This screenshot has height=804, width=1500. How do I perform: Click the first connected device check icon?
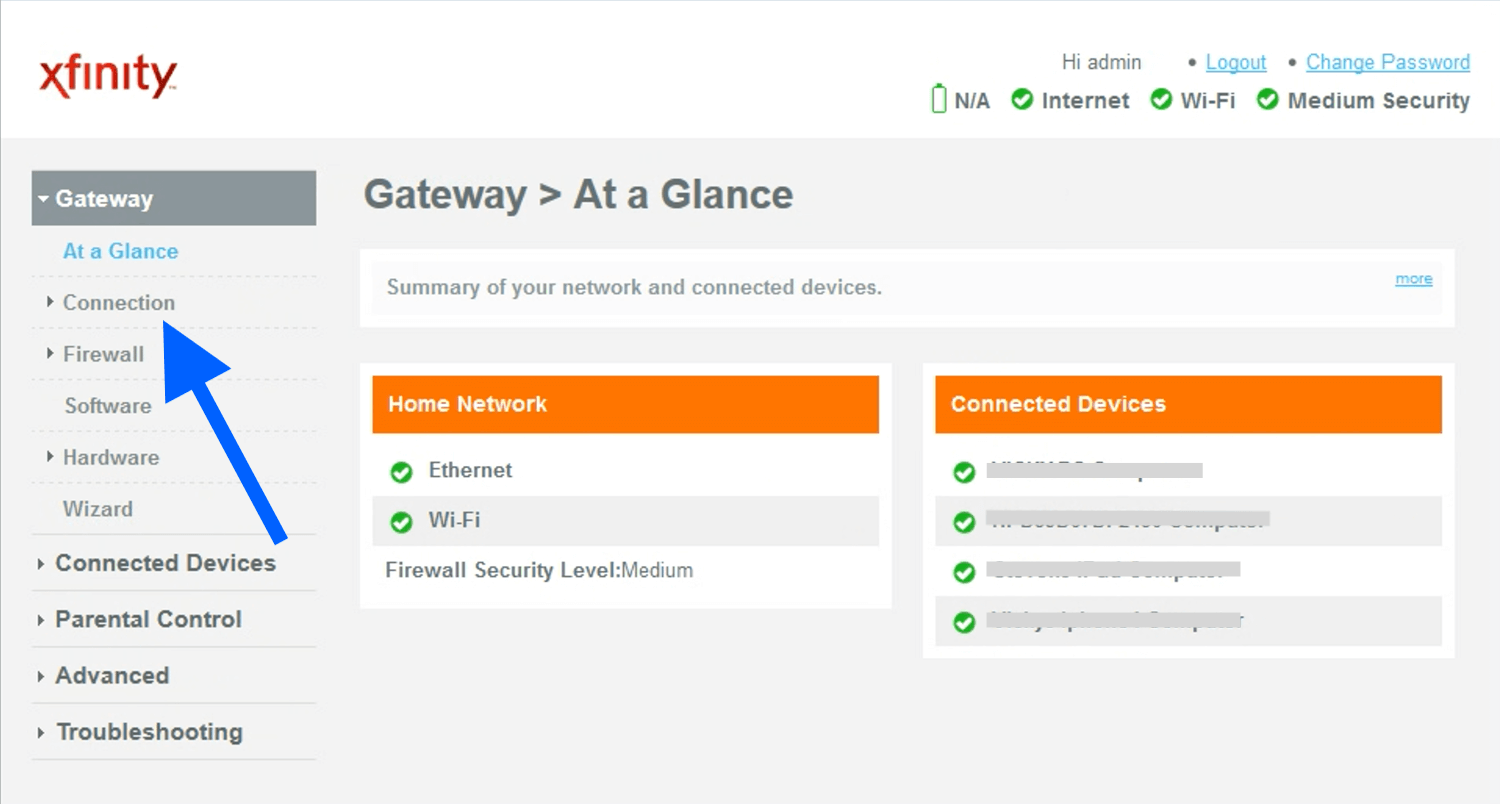[x=964, y=472]
